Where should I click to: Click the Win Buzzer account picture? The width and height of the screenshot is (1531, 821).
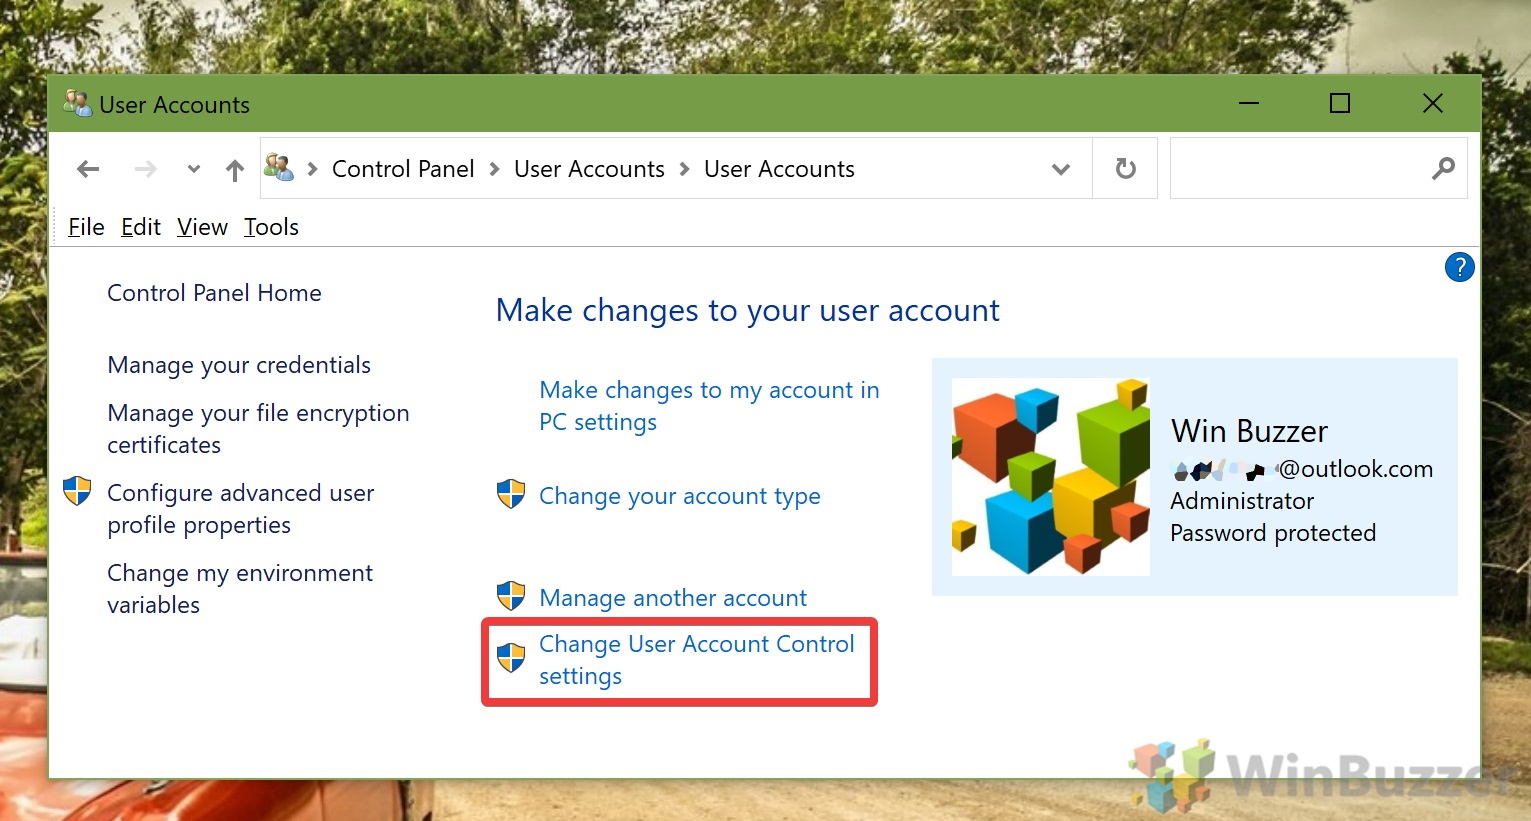point(1049,476)
